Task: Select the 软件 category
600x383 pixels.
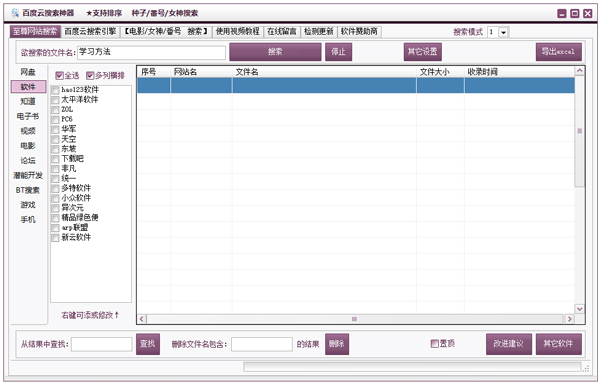Action: point(28,87)
